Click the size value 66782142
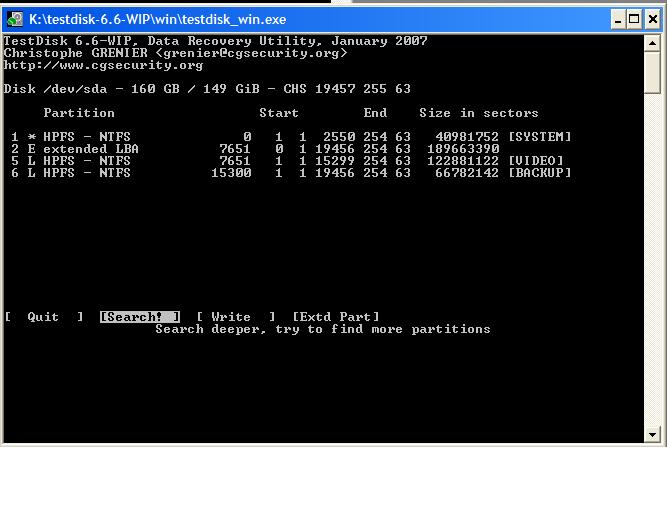 pyautogui.click(x=467, y=173)
